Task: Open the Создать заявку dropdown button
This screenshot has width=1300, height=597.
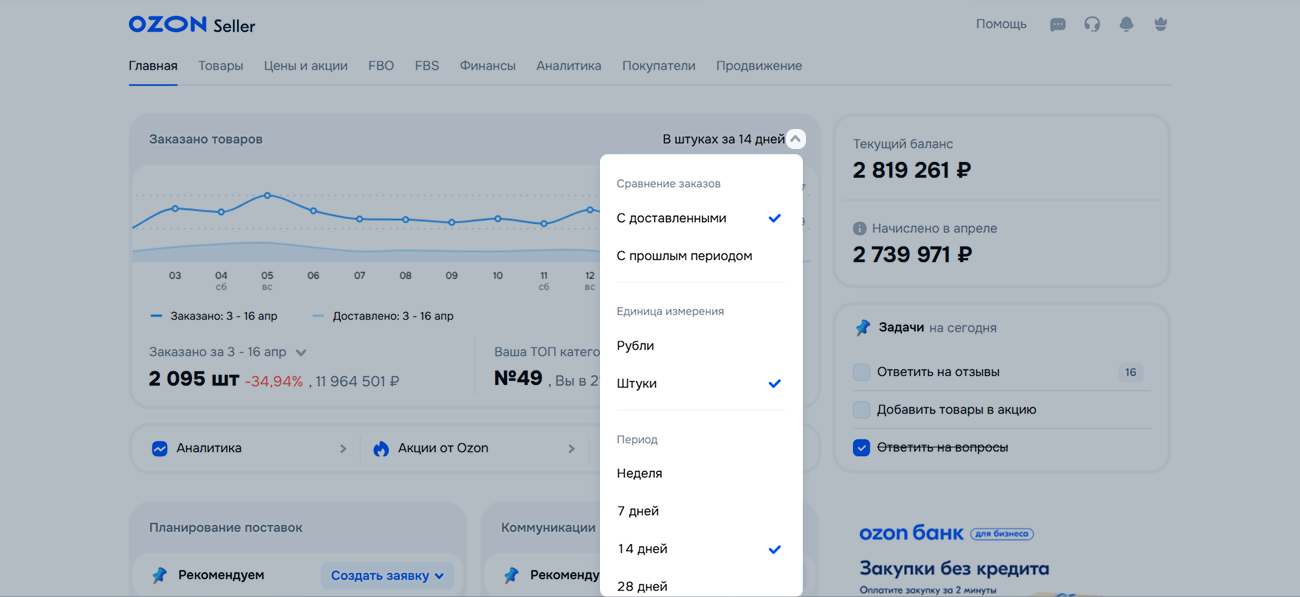Action: click(x=387, y=576)
